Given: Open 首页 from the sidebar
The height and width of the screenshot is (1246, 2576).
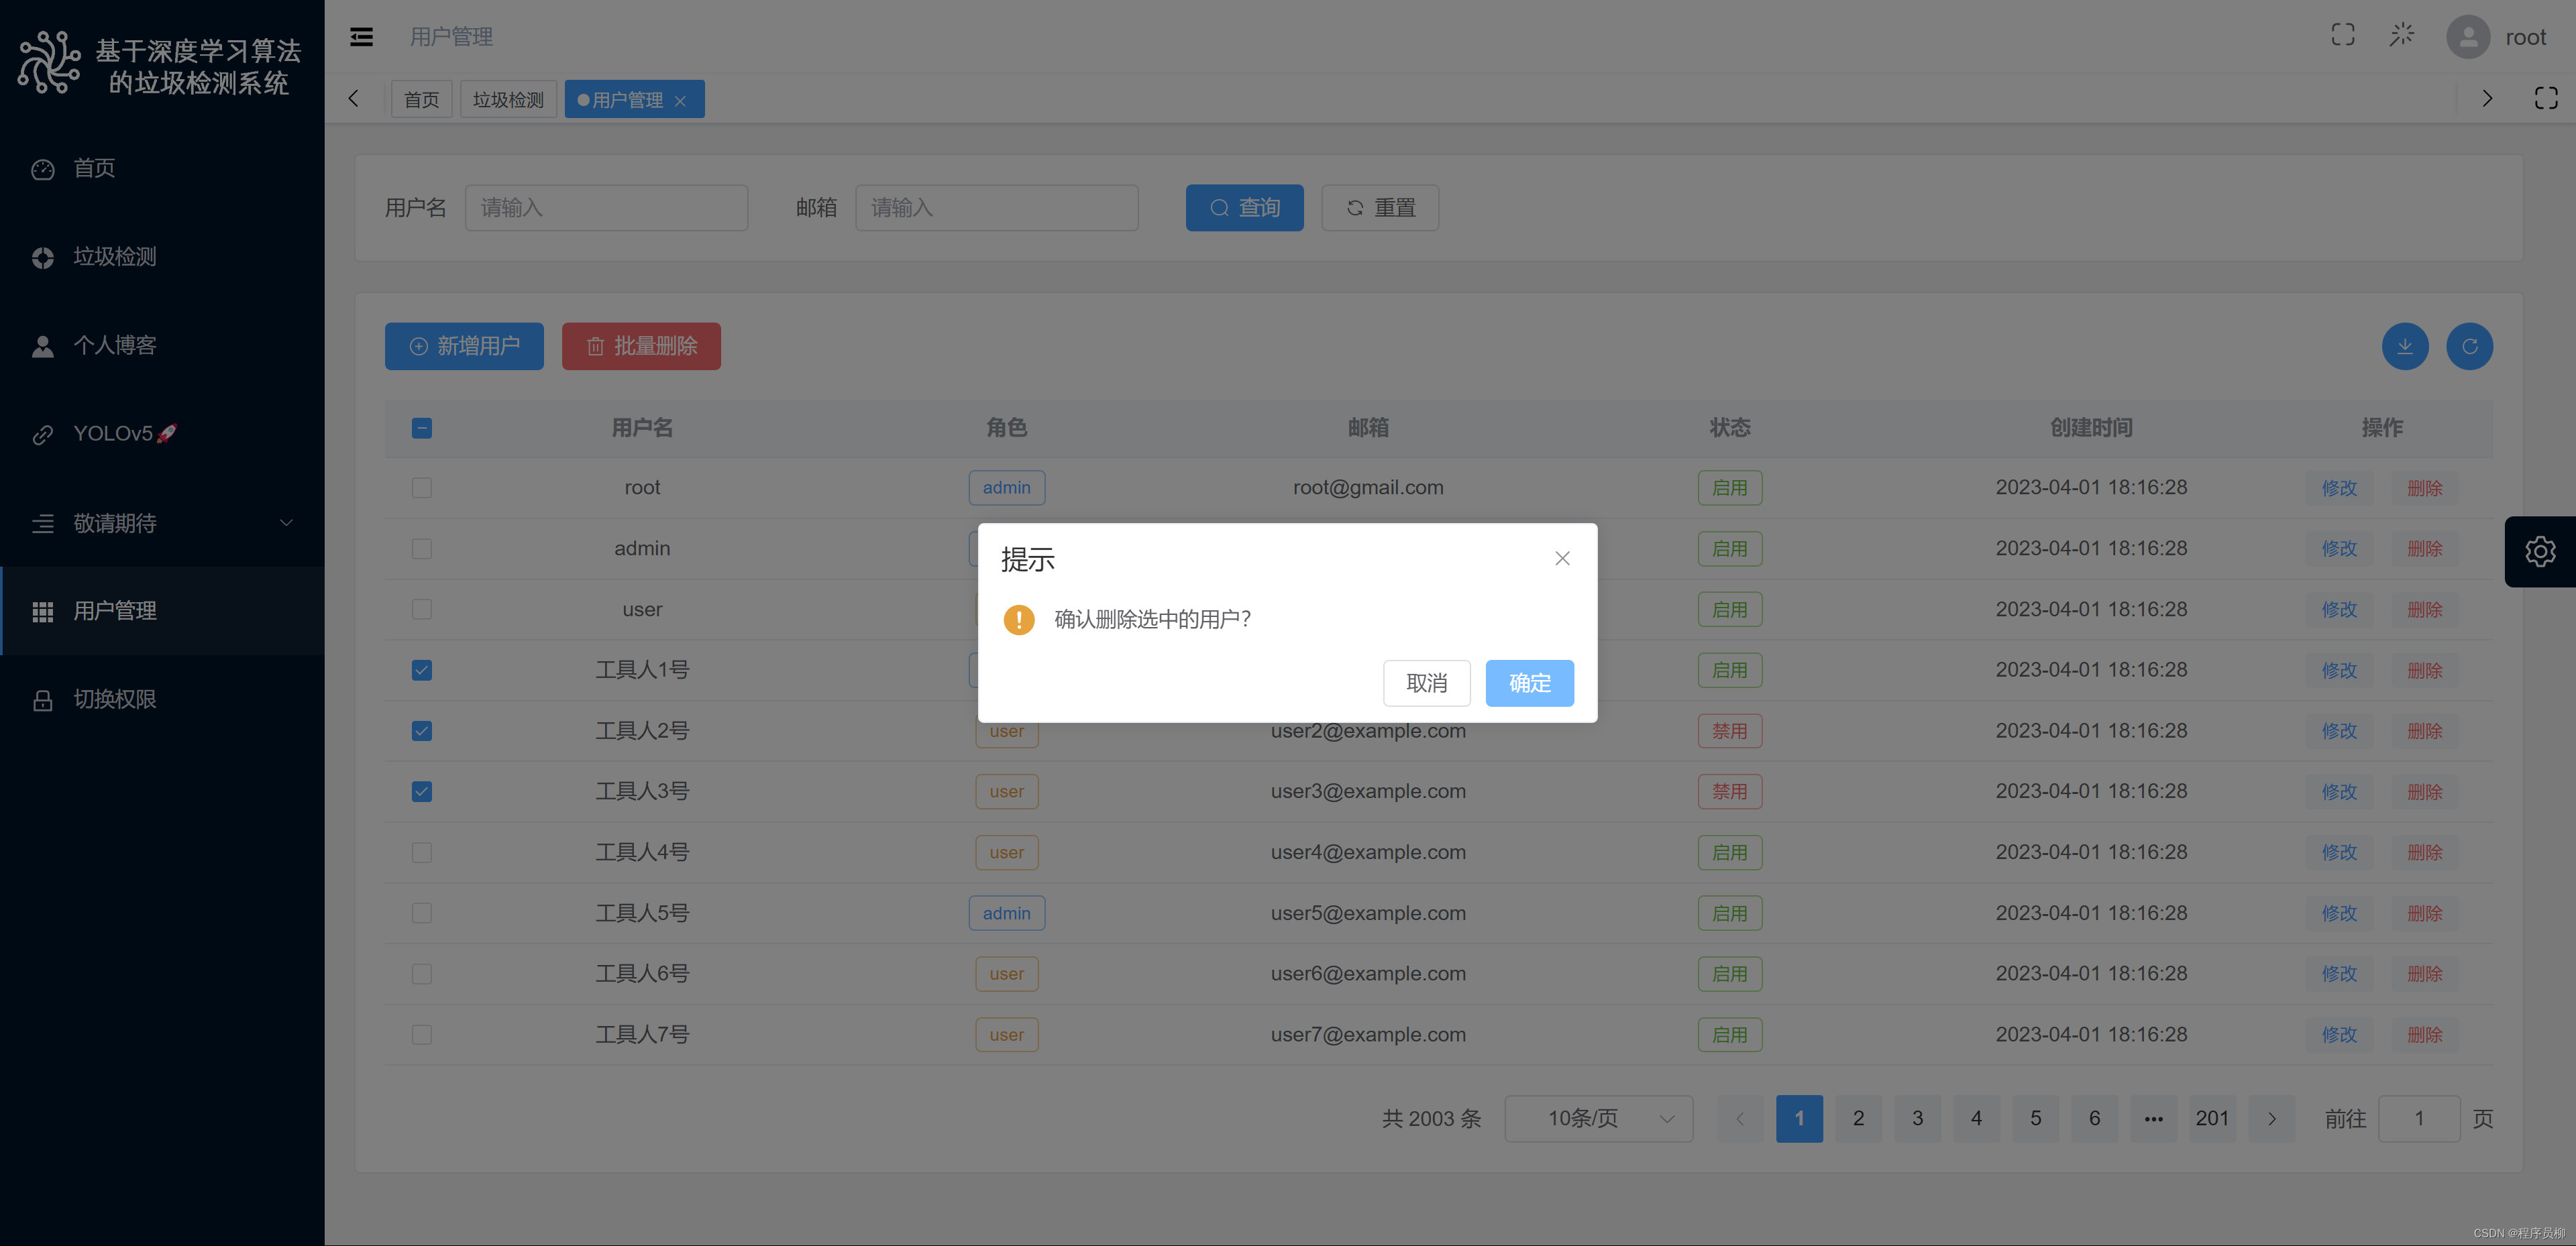Looking at the screenshot, I should 162,168.
